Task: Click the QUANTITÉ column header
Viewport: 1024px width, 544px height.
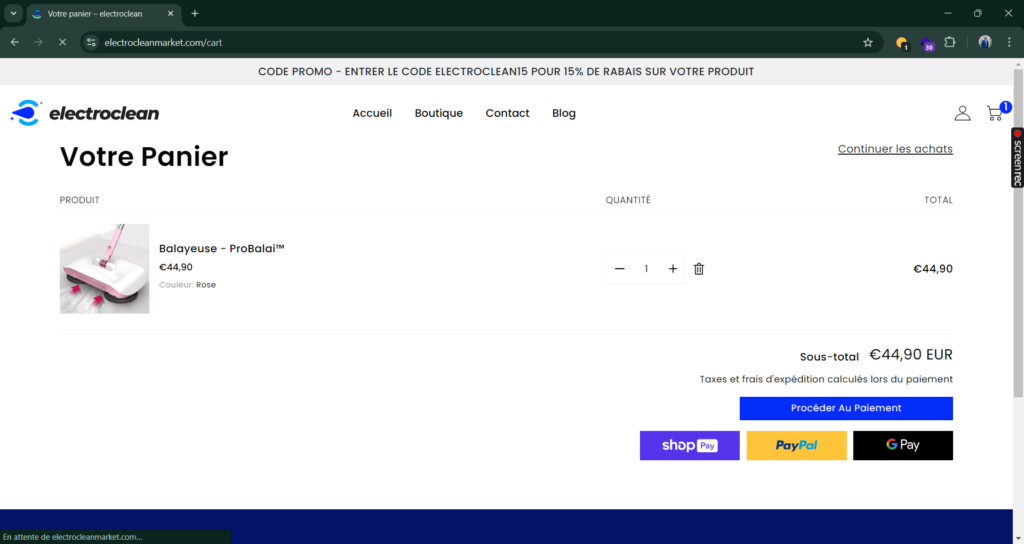Action: click(628, 200)
